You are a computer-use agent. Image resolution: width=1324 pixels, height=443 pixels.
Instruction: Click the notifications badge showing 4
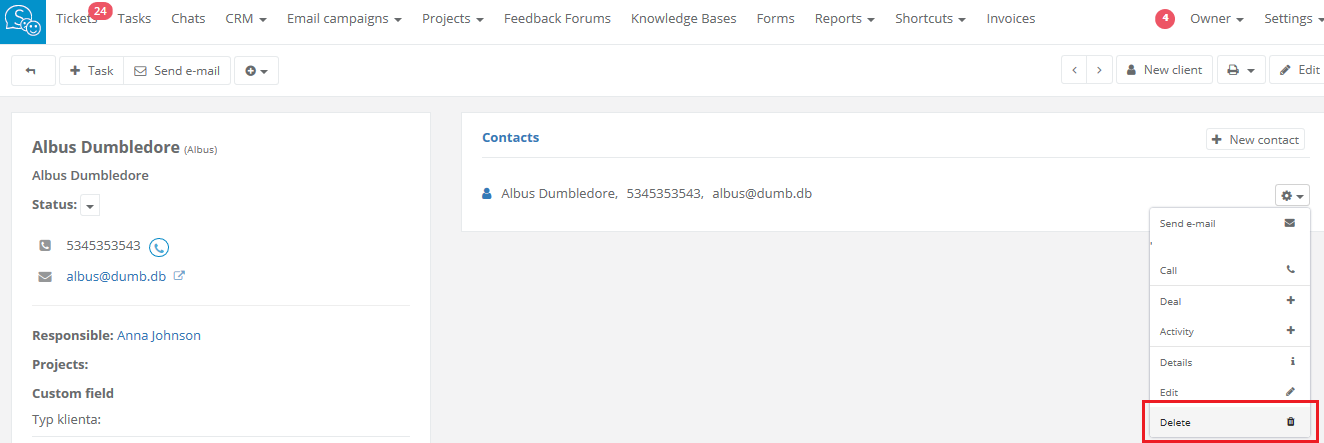coord(1164,19)
